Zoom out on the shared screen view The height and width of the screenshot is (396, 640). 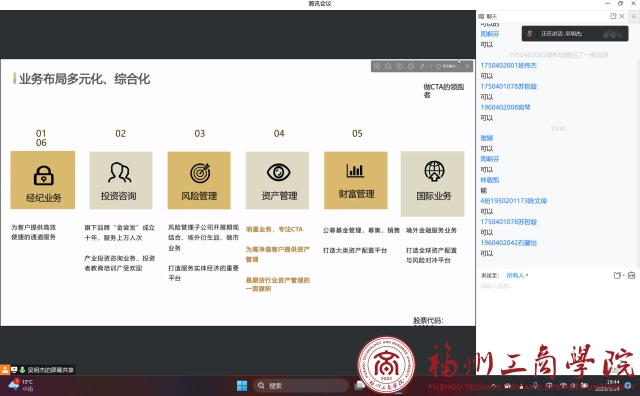click(388, 66)
